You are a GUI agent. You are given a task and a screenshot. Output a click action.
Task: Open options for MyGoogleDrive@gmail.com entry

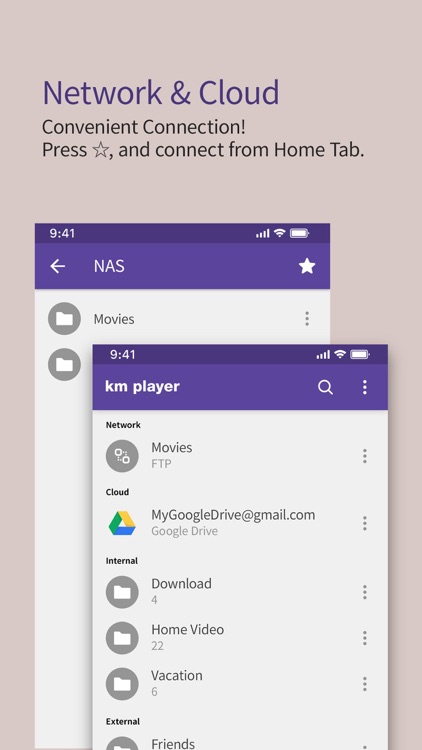click(365, 523)
